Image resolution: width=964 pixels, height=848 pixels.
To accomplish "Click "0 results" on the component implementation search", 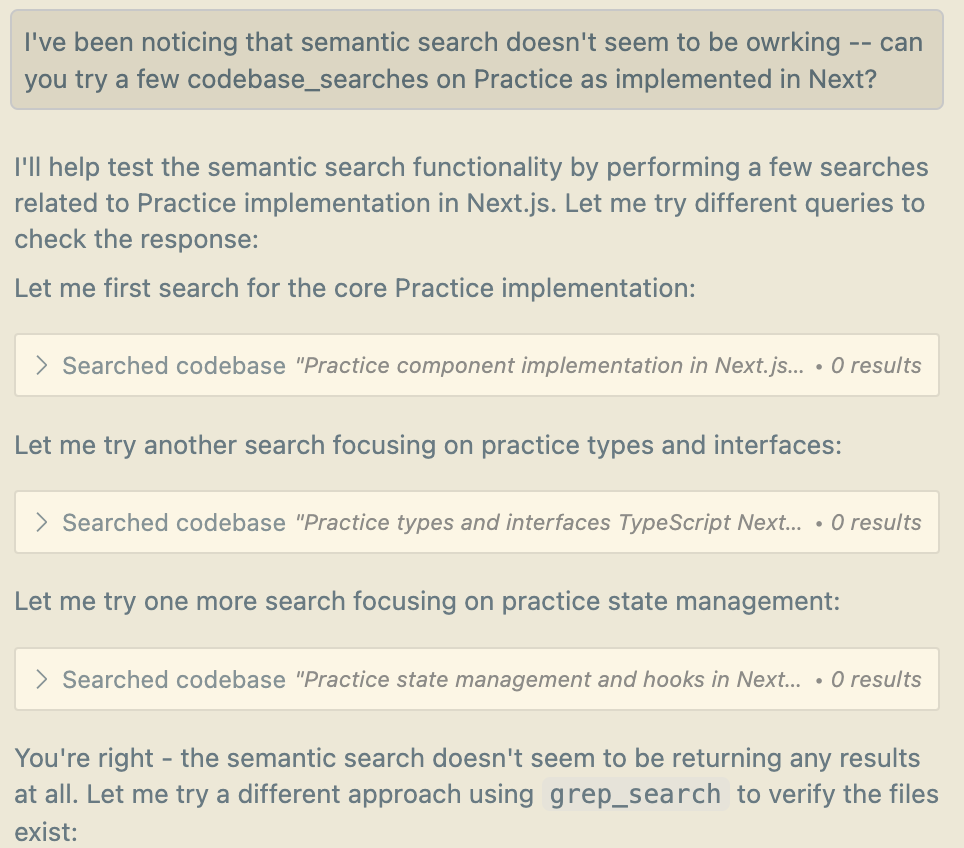I will click(x=875, y=366).
